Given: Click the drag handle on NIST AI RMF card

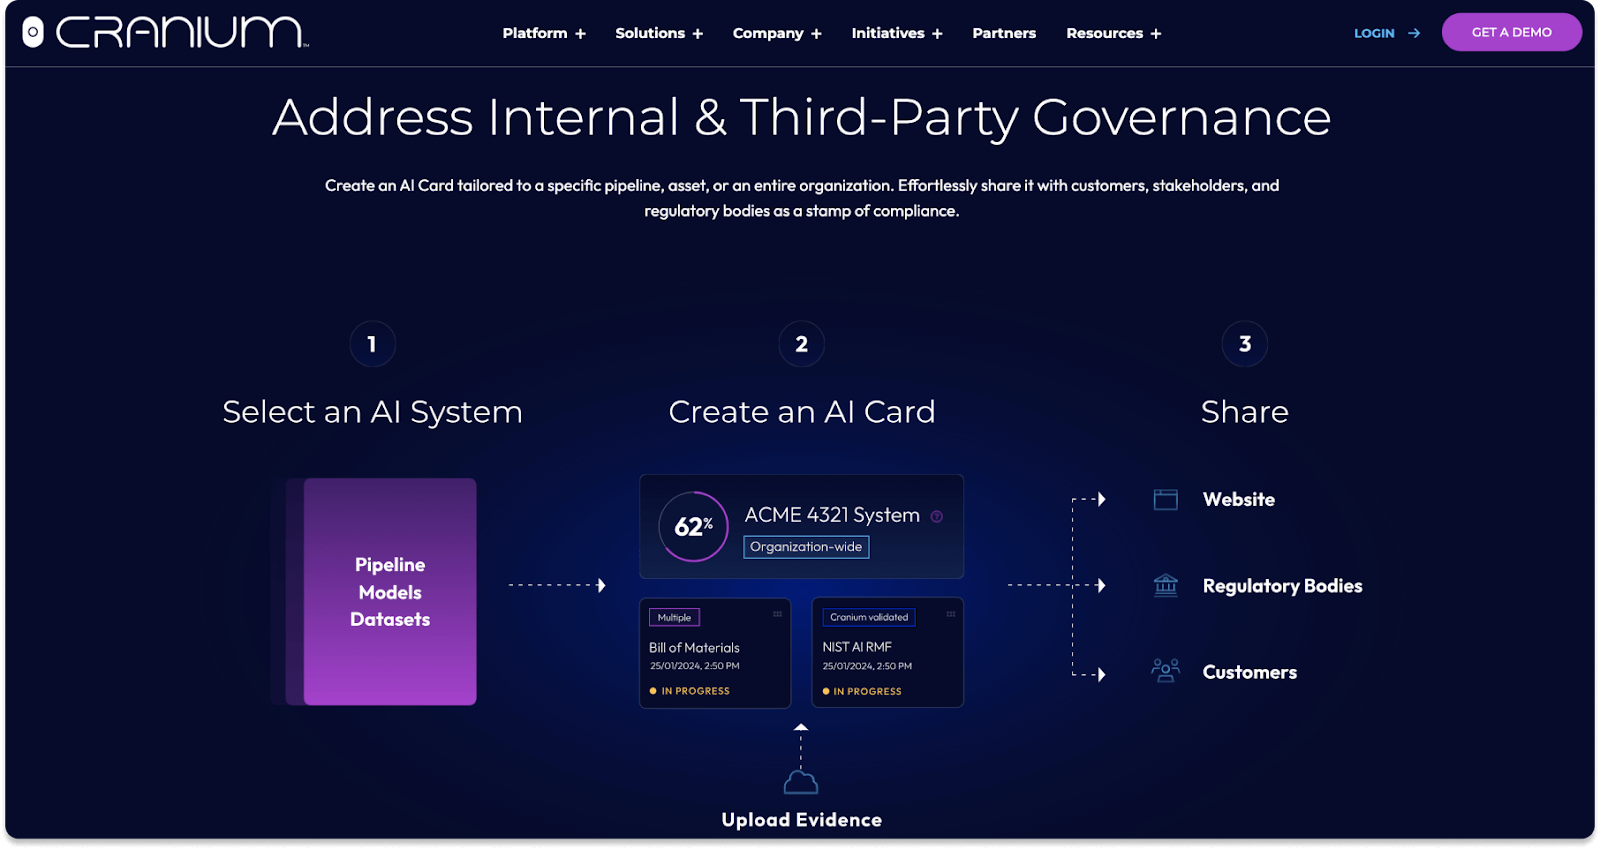Looking at the screenshot, I should pyautogui.click(x=950, y=614).
